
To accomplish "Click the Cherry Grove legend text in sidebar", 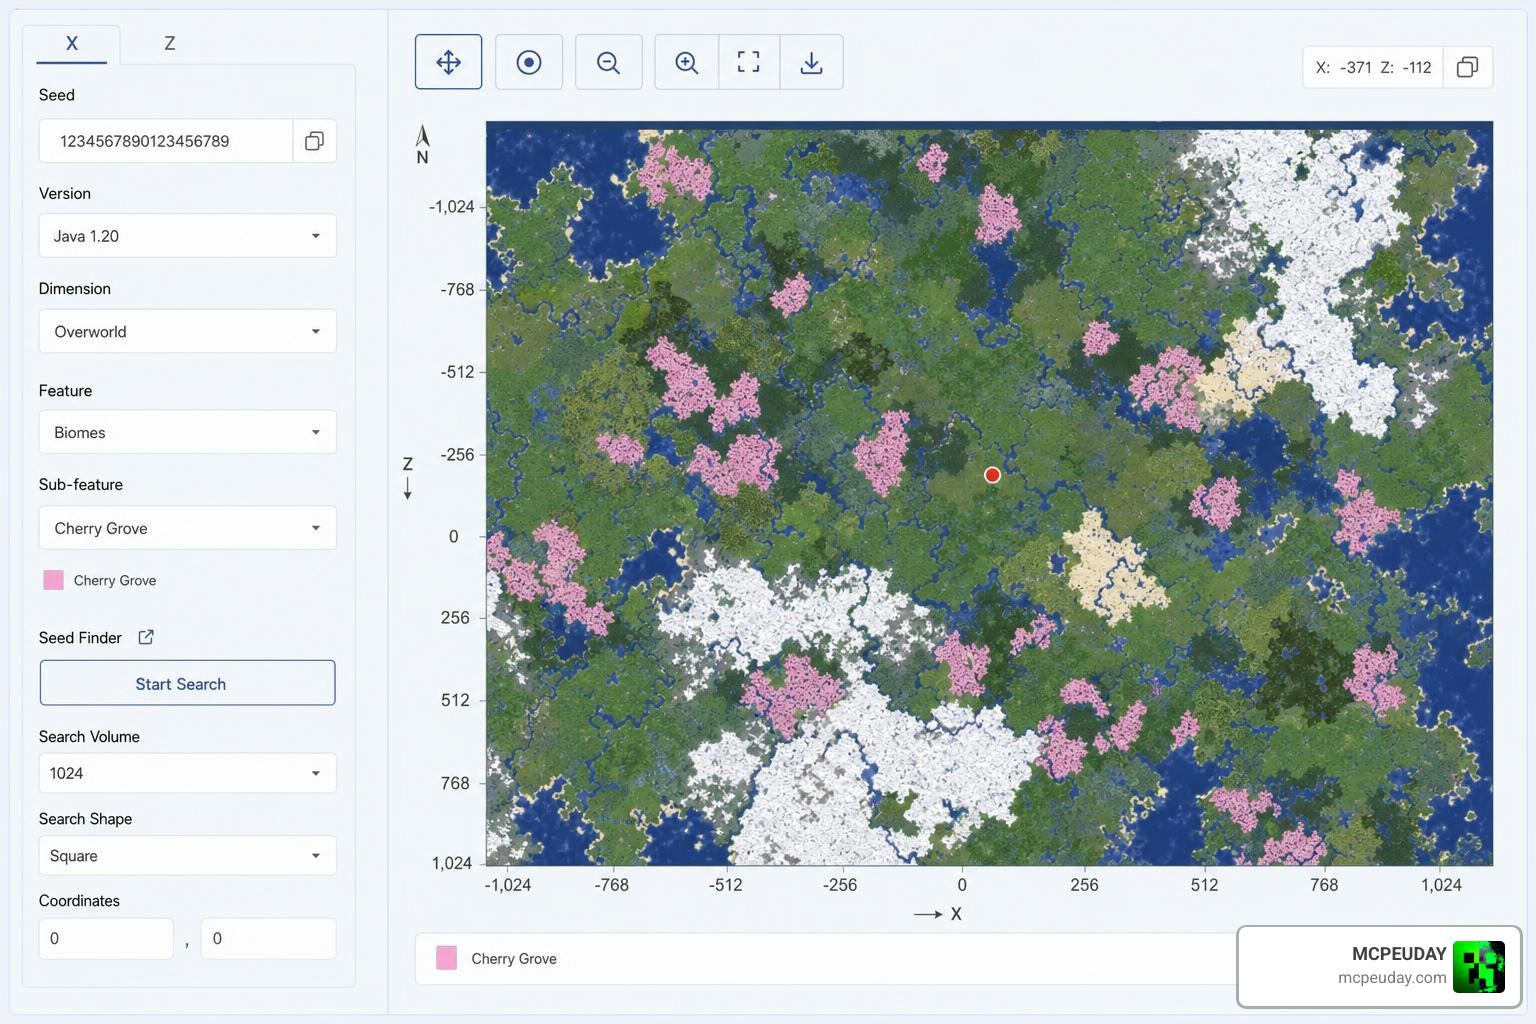I will [115, 580].
